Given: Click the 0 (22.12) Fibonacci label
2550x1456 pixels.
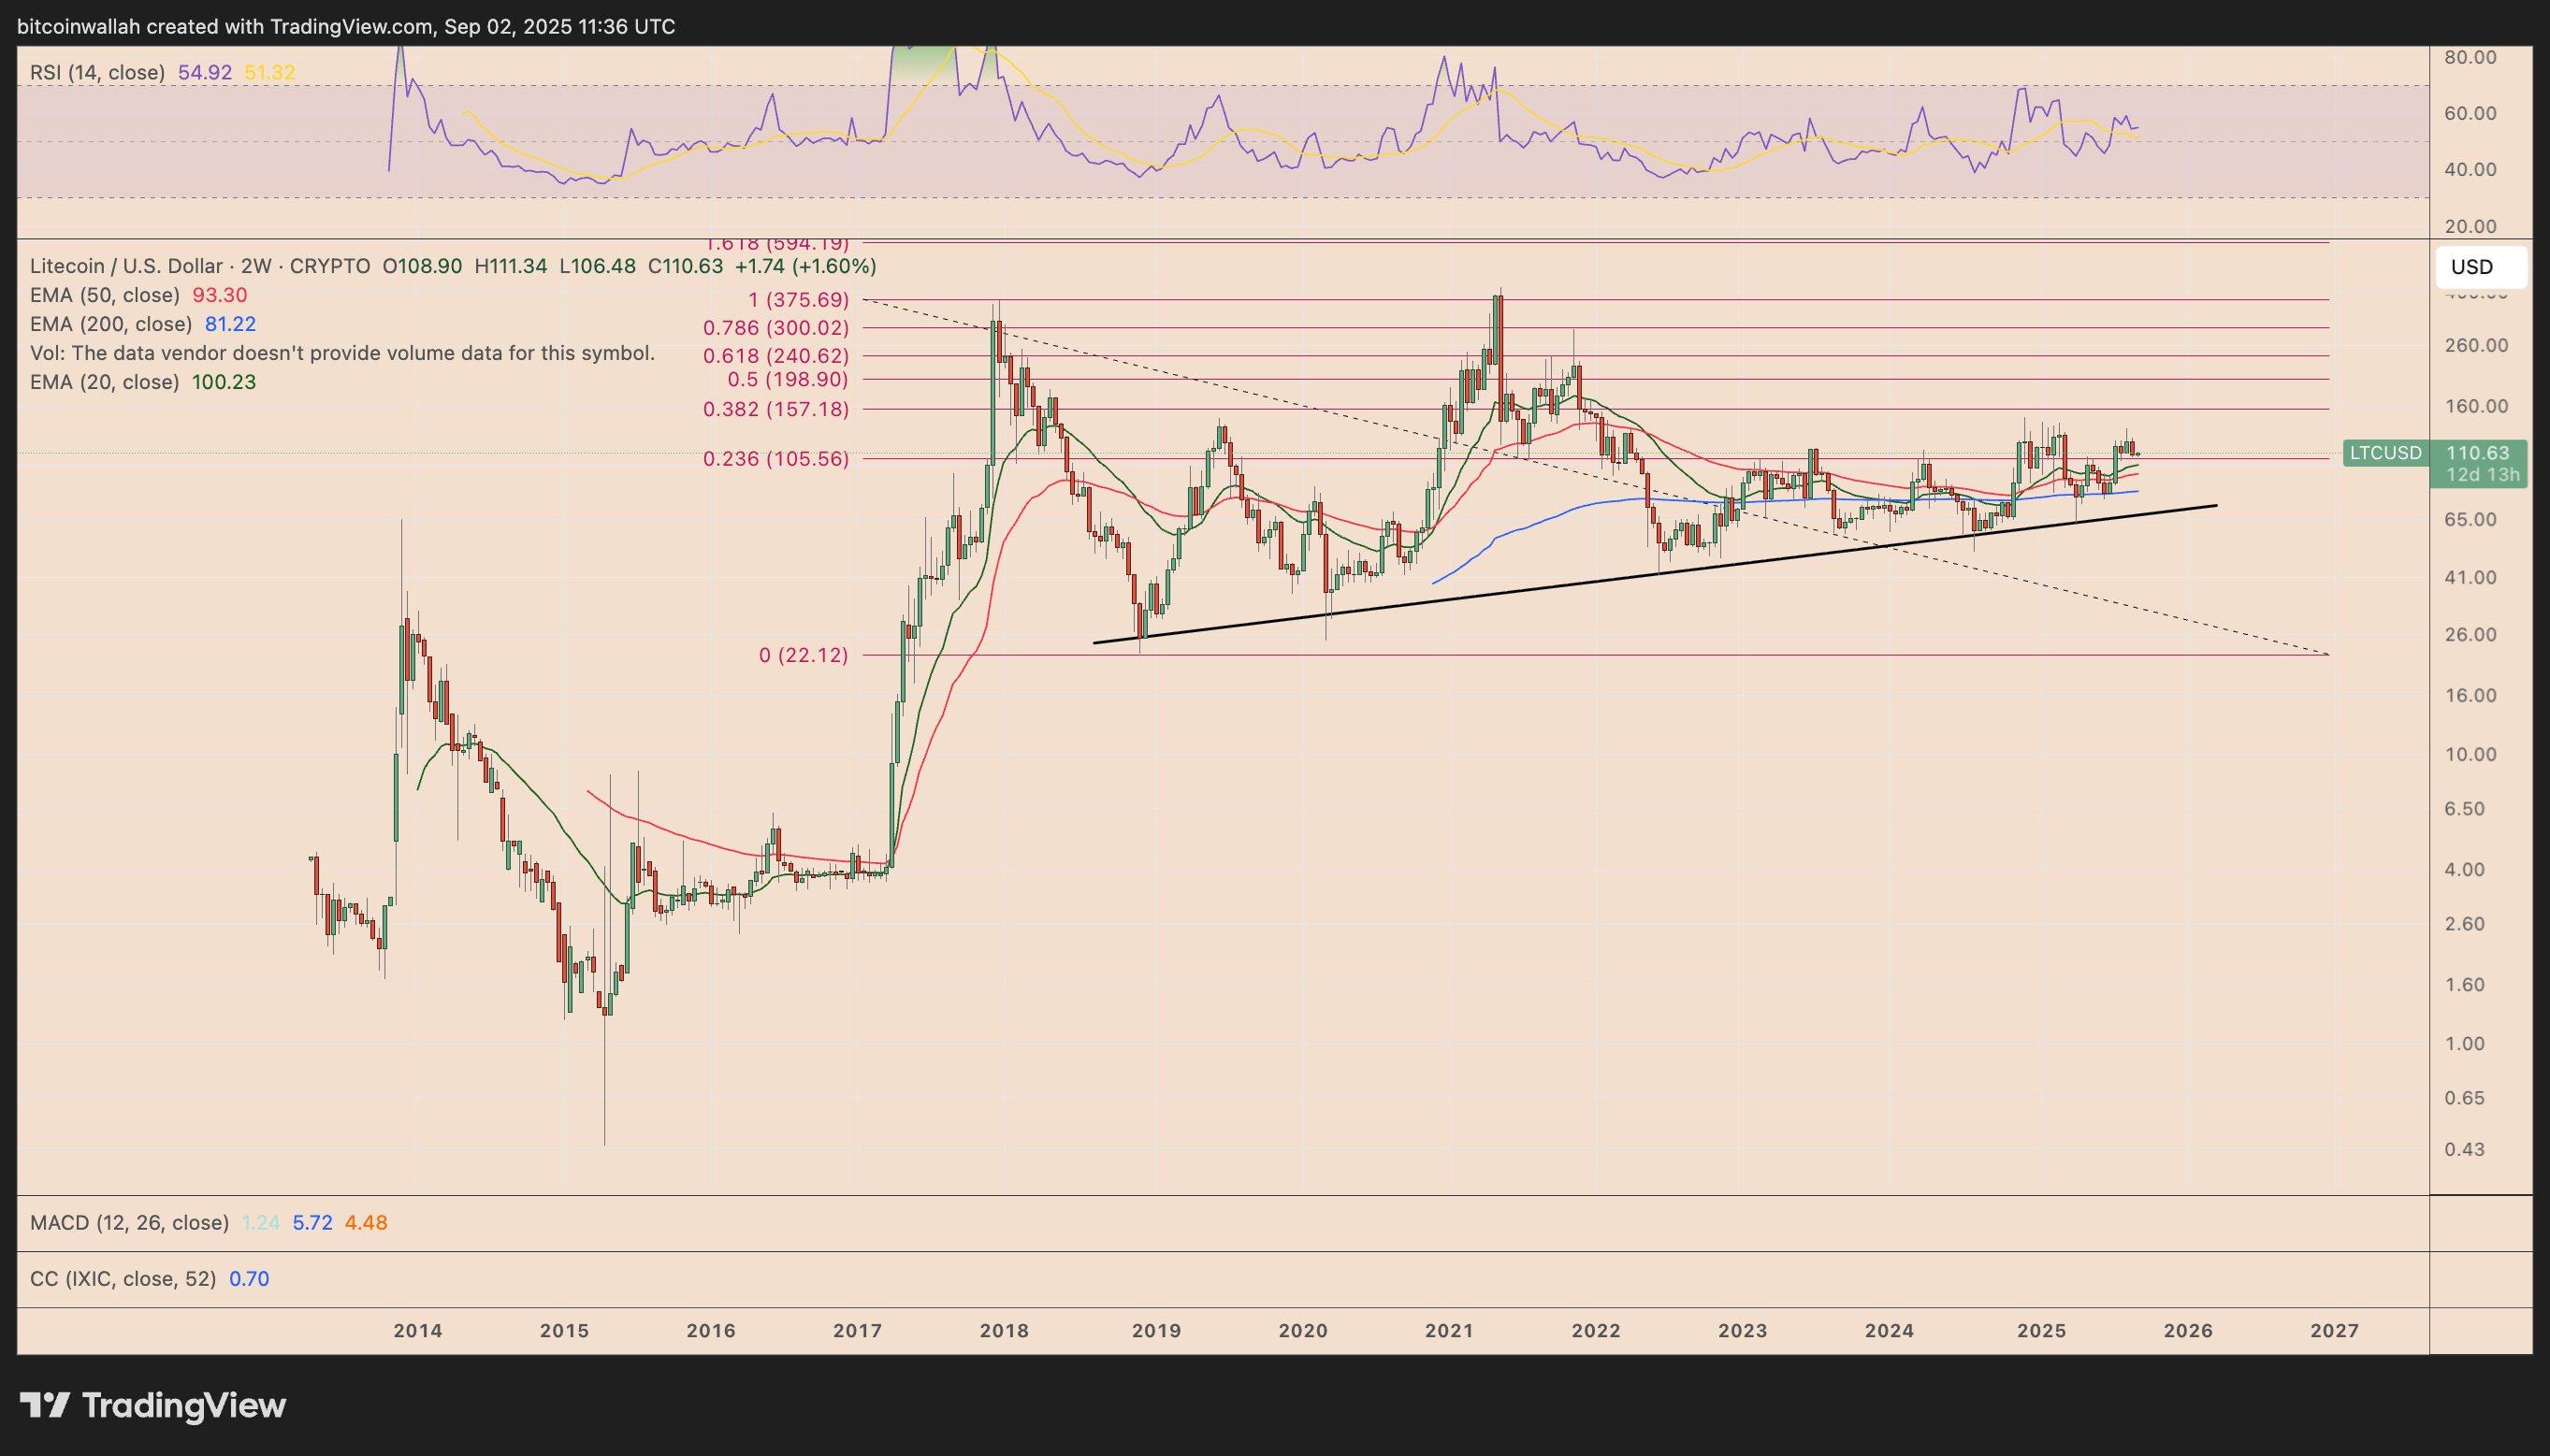Looking at the screenshot, I should tap(803, 655).
